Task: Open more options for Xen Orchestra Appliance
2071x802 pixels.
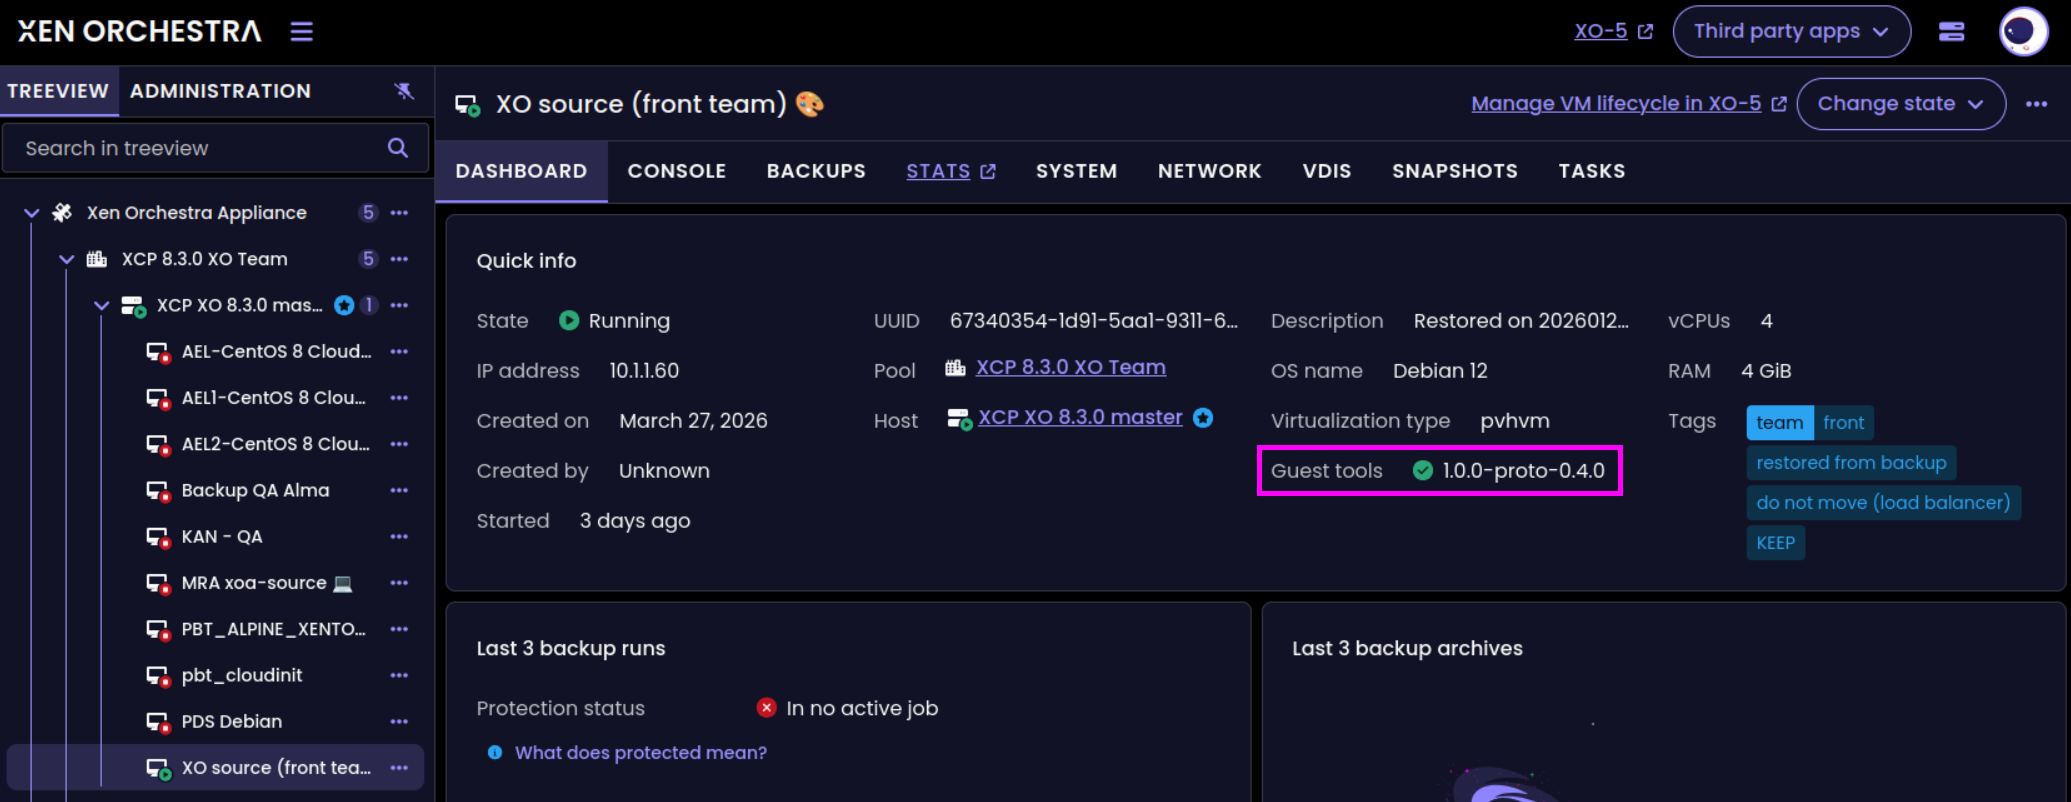Action: coord(400,213)
